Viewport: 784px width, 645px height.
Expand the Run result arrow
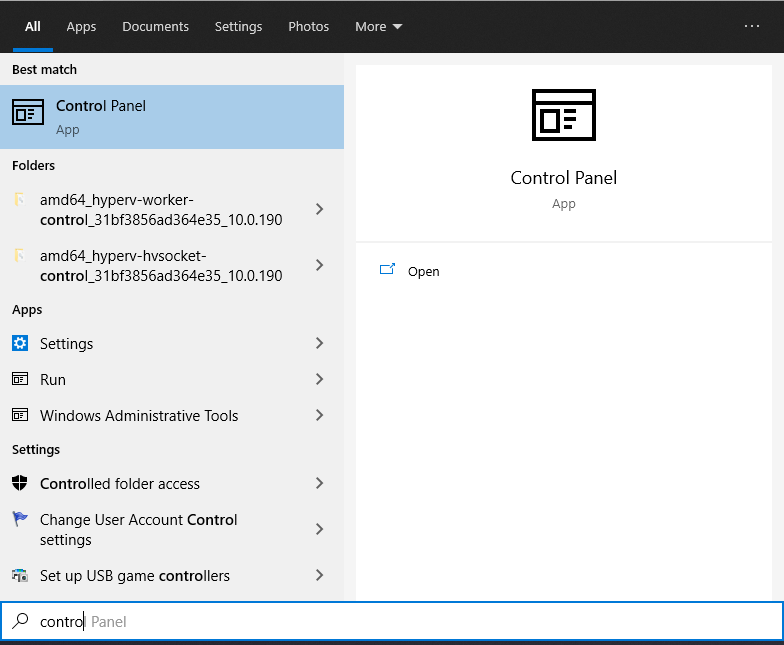click(320, 379)
